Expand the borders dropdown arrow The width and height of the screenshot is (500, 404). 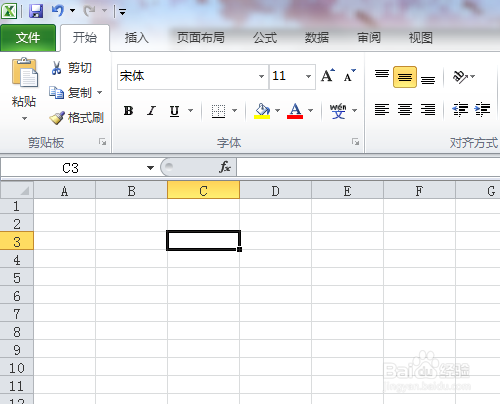(x=235, y=110)
